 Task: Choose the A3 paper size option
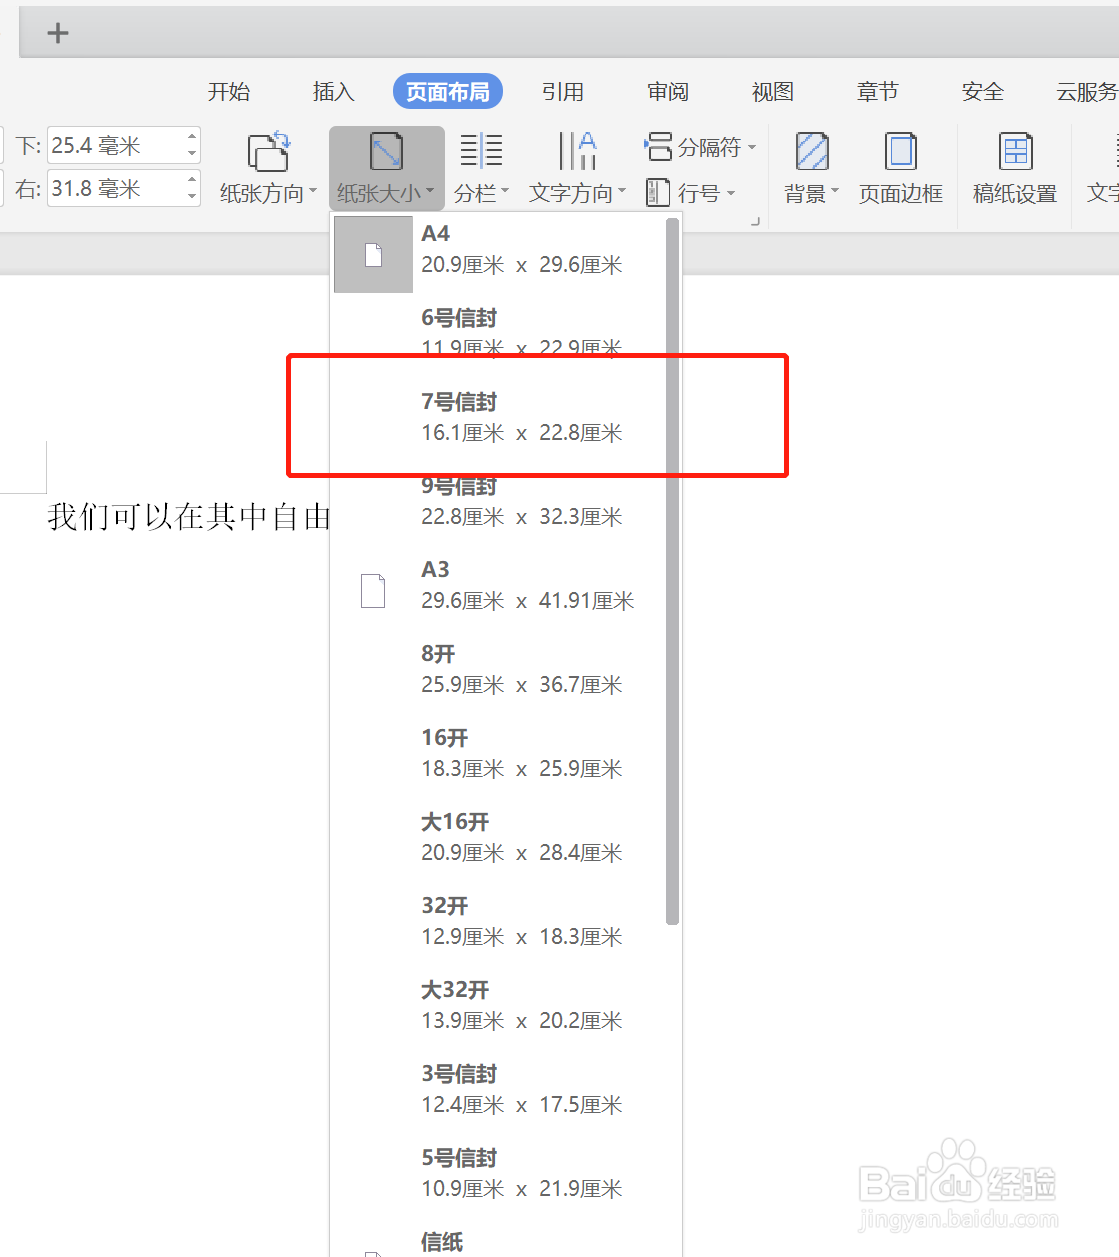(500, 585)
